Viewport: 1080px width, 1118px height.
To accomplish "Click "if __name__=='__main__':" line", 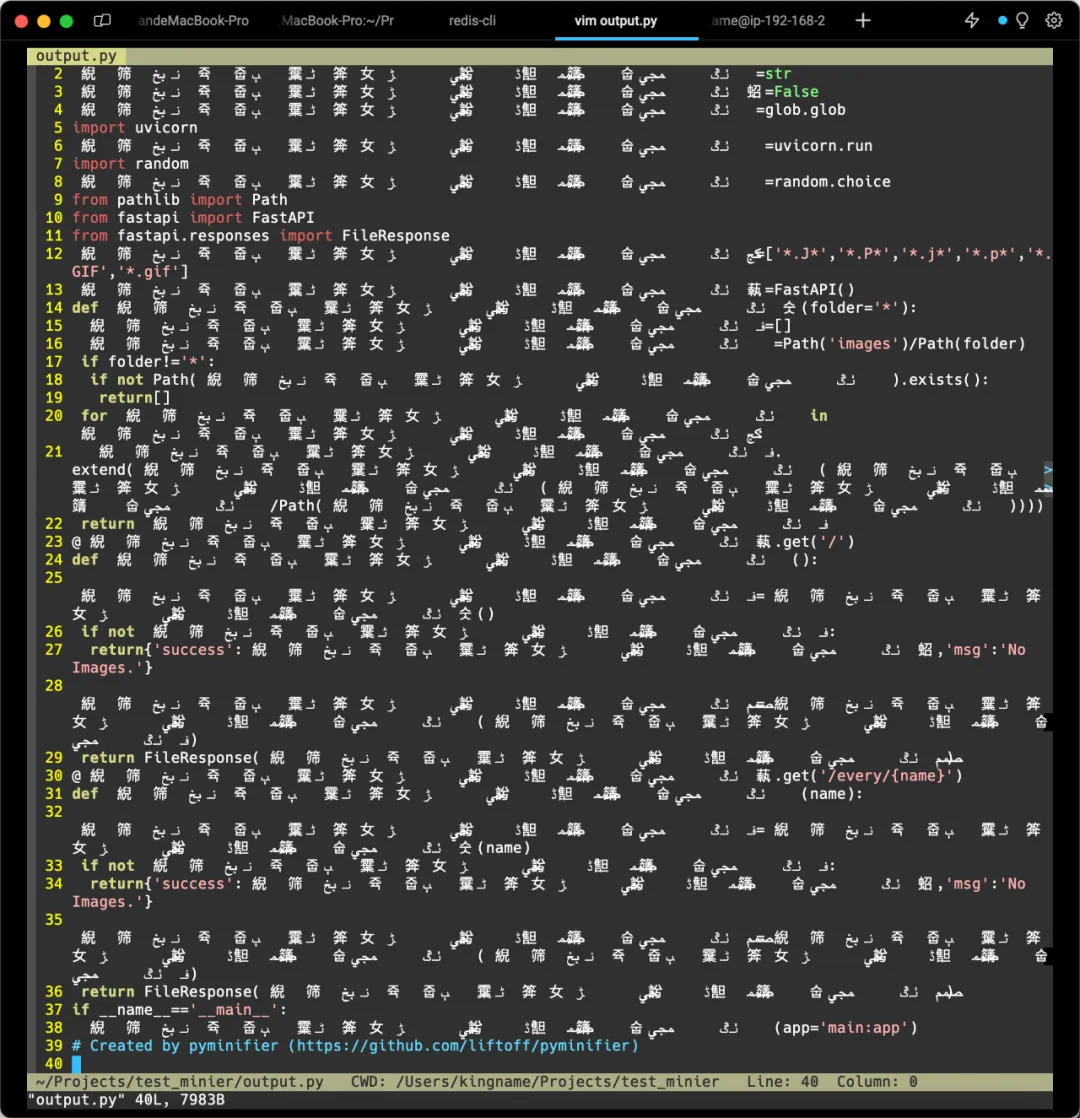I will (x=179, y=1010).
